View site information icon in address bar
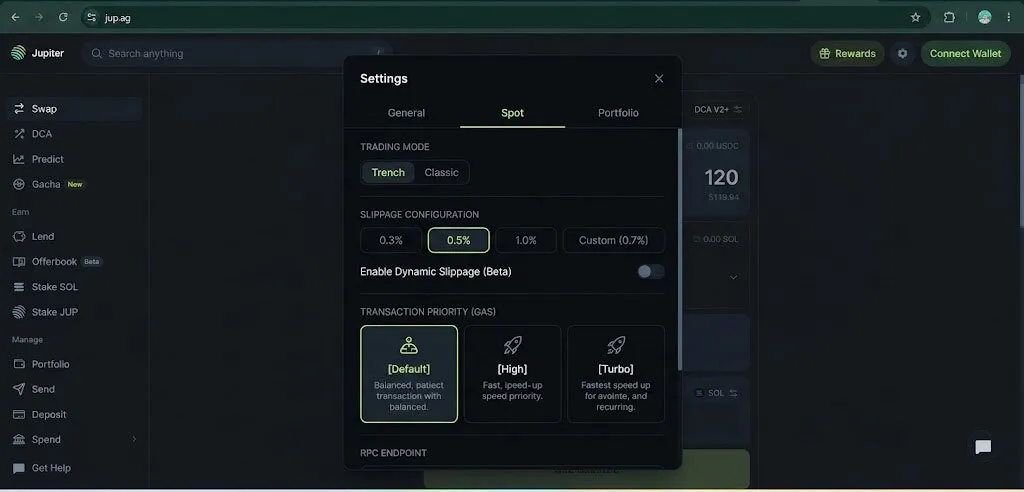 [91, 18]
